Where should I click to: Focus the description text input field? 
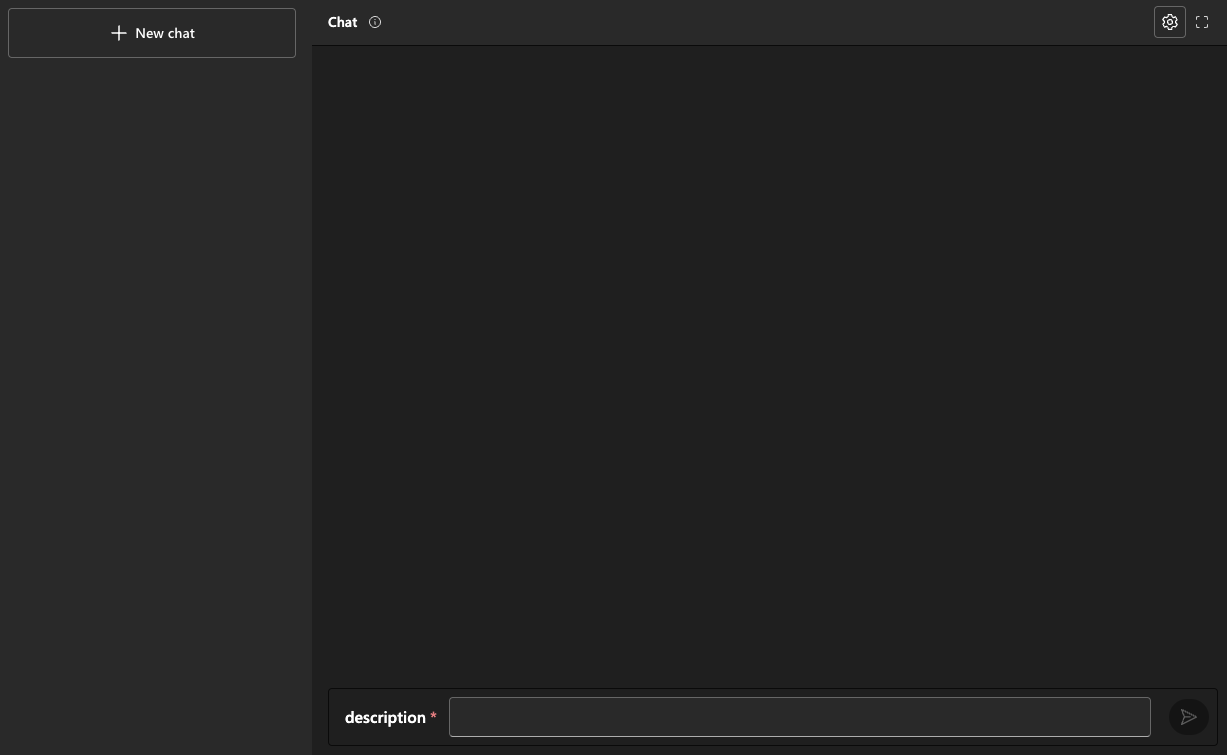pos(799,717)
